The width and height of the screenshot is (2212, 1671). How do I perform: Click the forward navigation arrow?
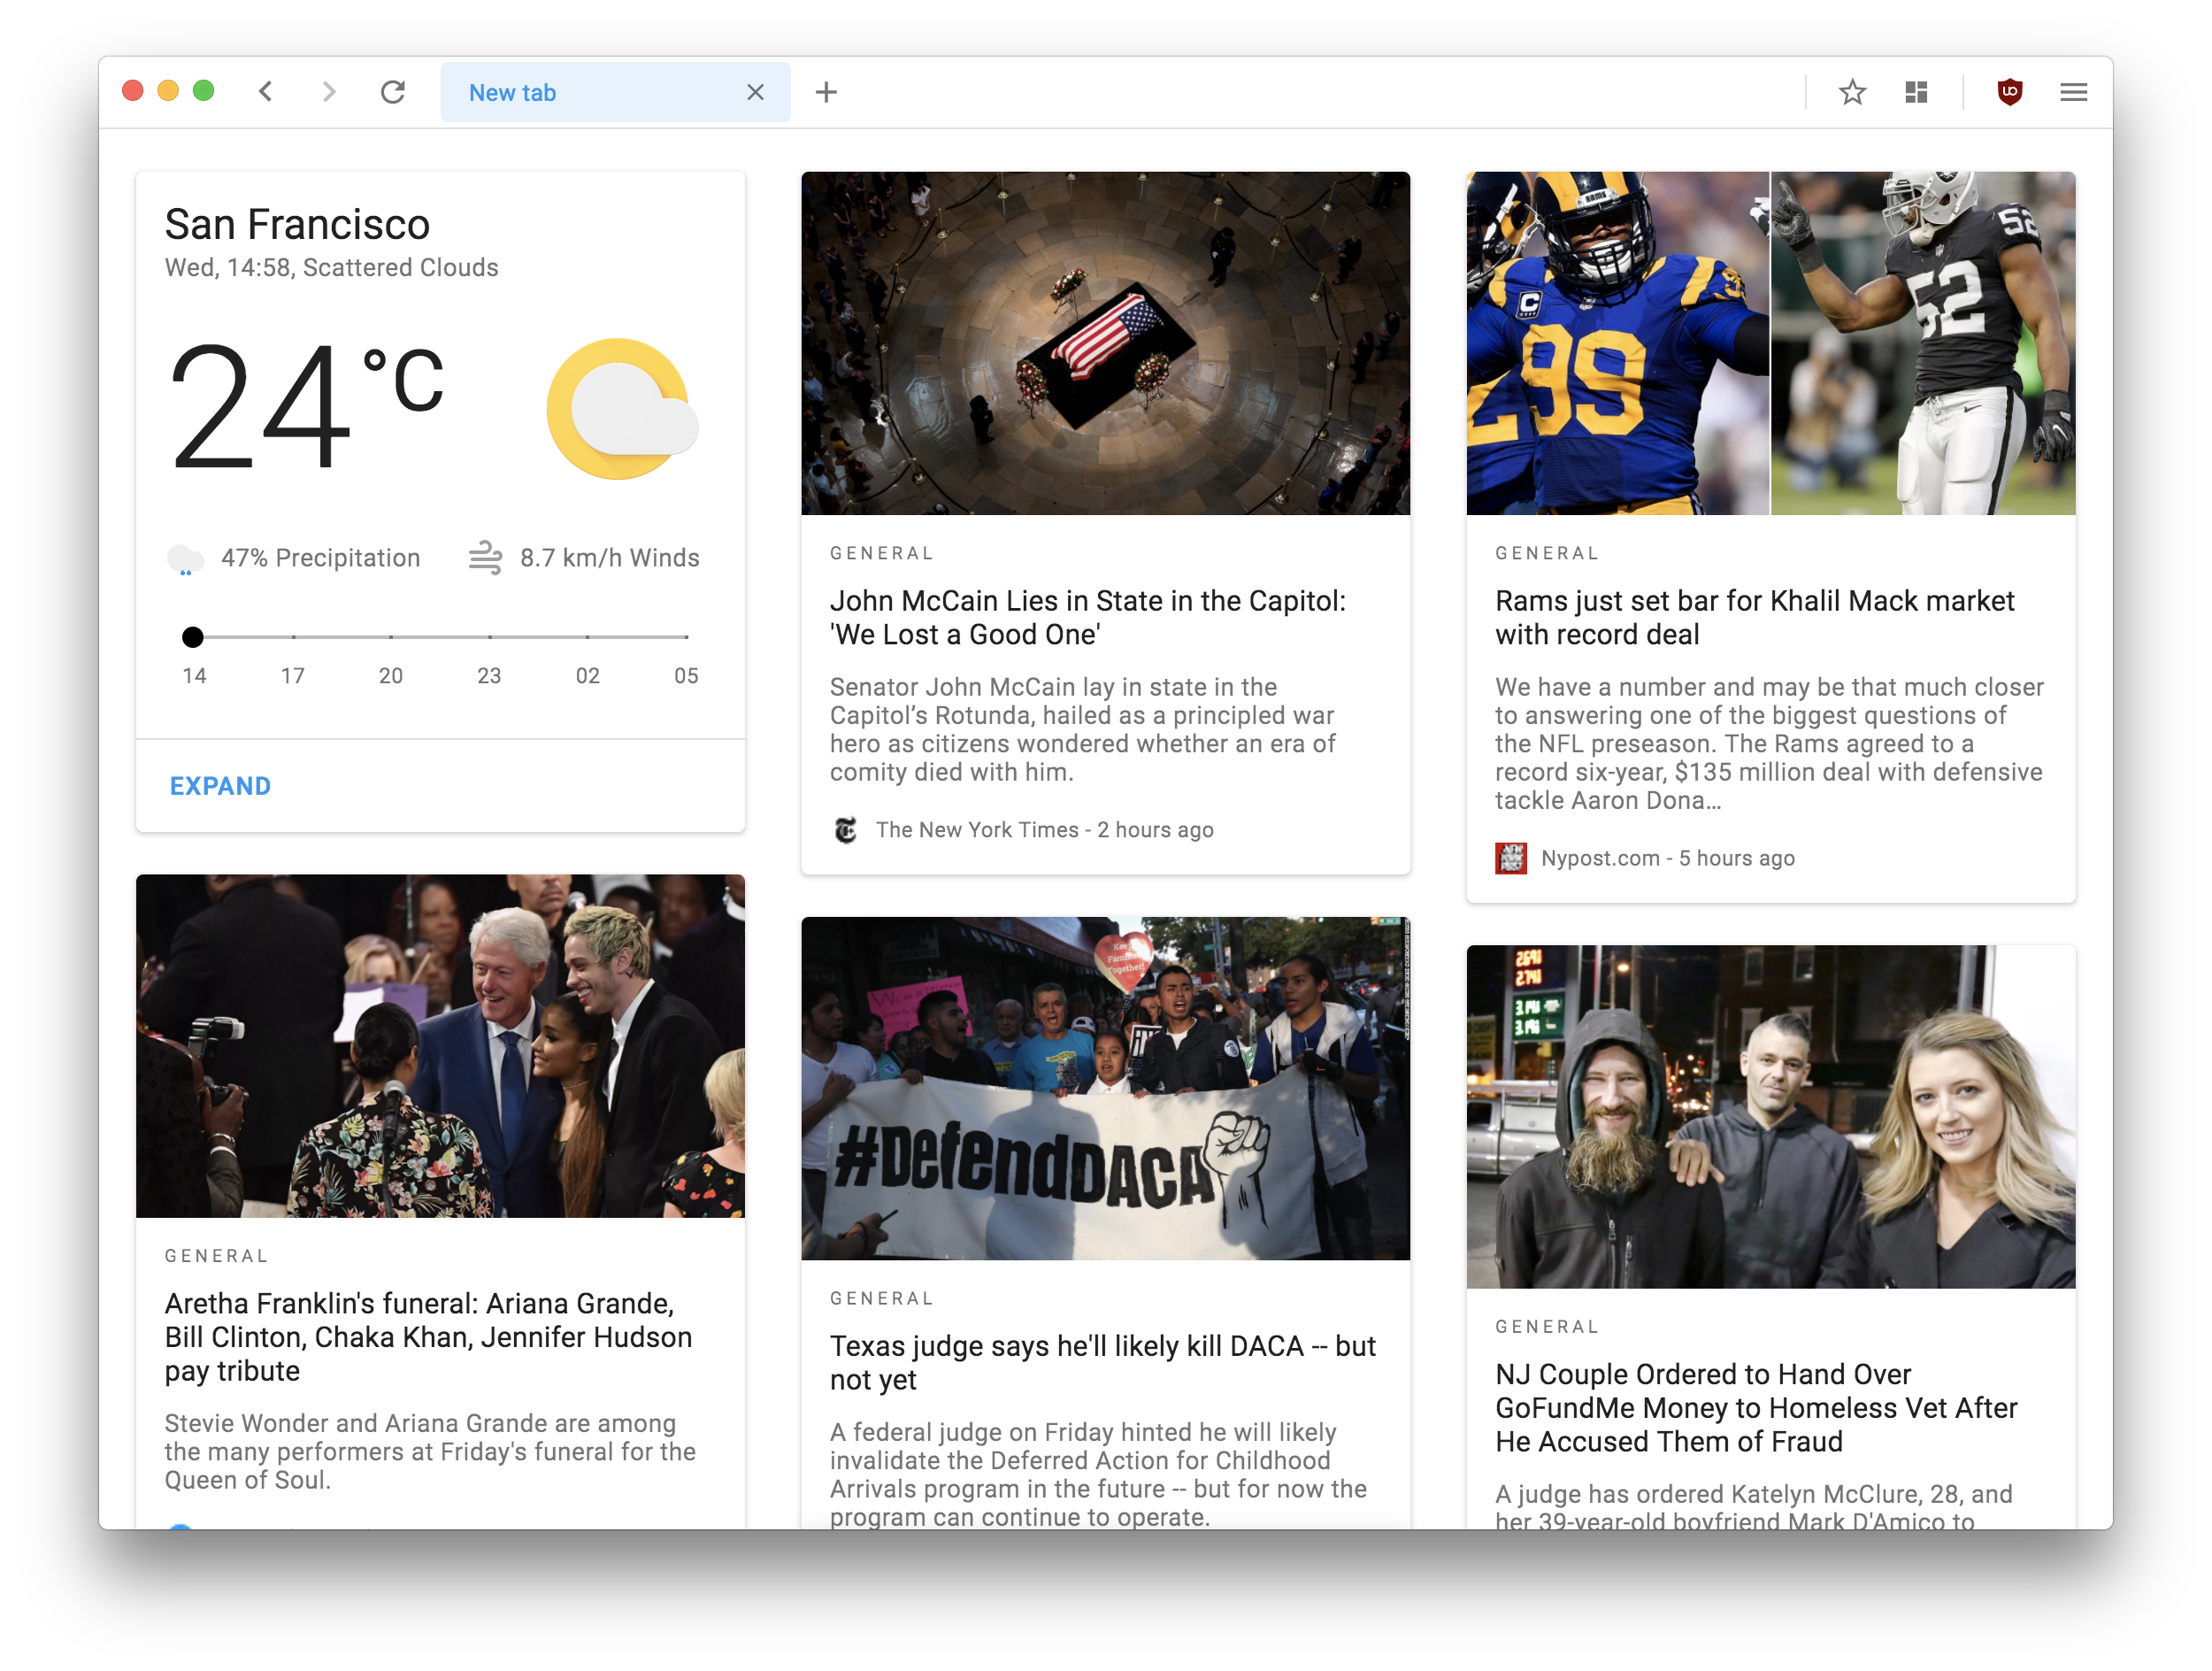pos(329,92)
